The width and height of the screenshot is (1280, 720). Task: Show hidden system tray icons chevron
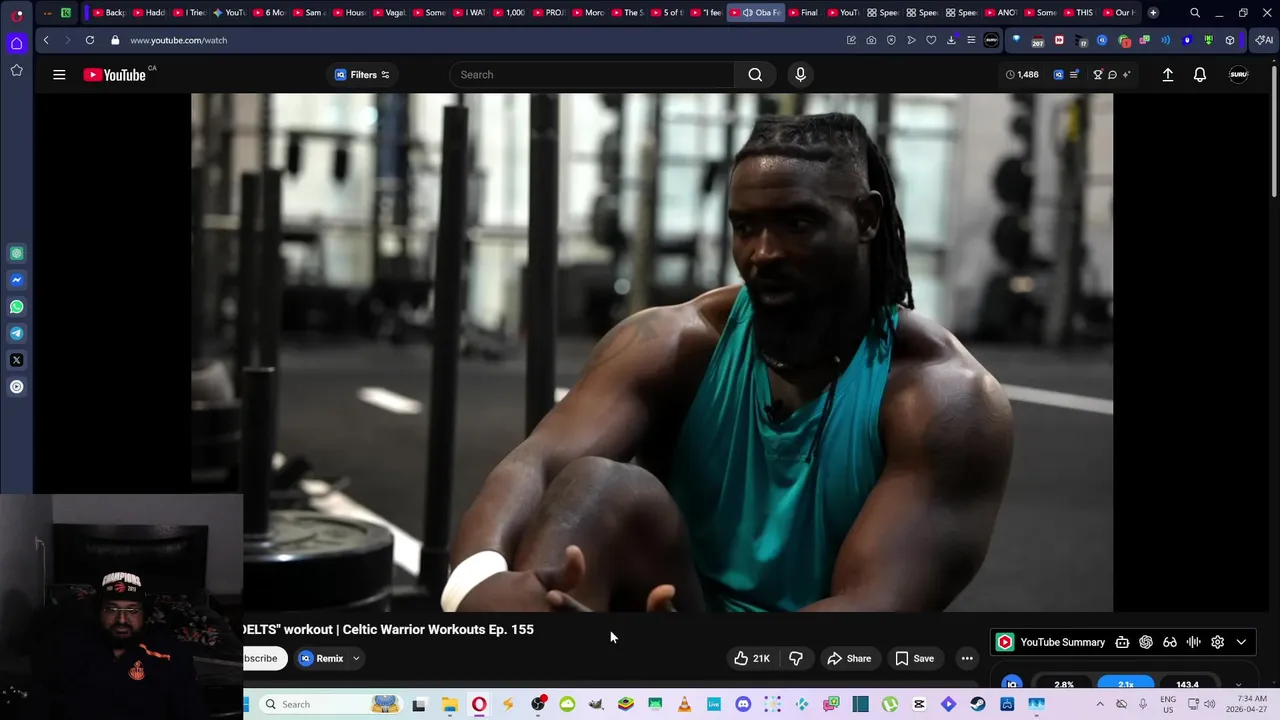[1100, 704]
